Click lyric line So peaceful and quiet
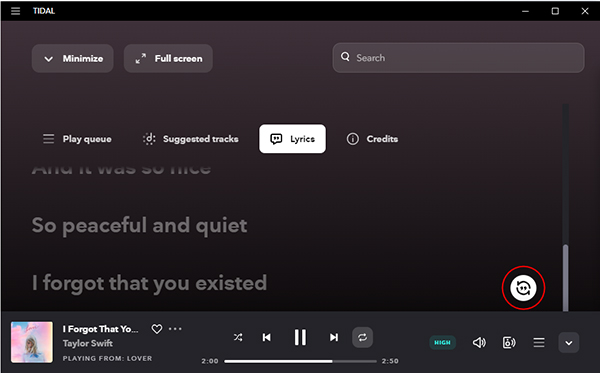Image resolution: width=600 pixels, height=373 pixels. [x=139, y=225]
